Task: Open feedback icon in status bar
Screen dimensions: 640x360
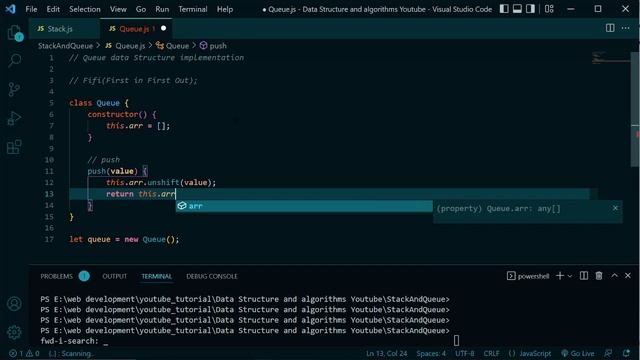Action: tap(608, 353)
